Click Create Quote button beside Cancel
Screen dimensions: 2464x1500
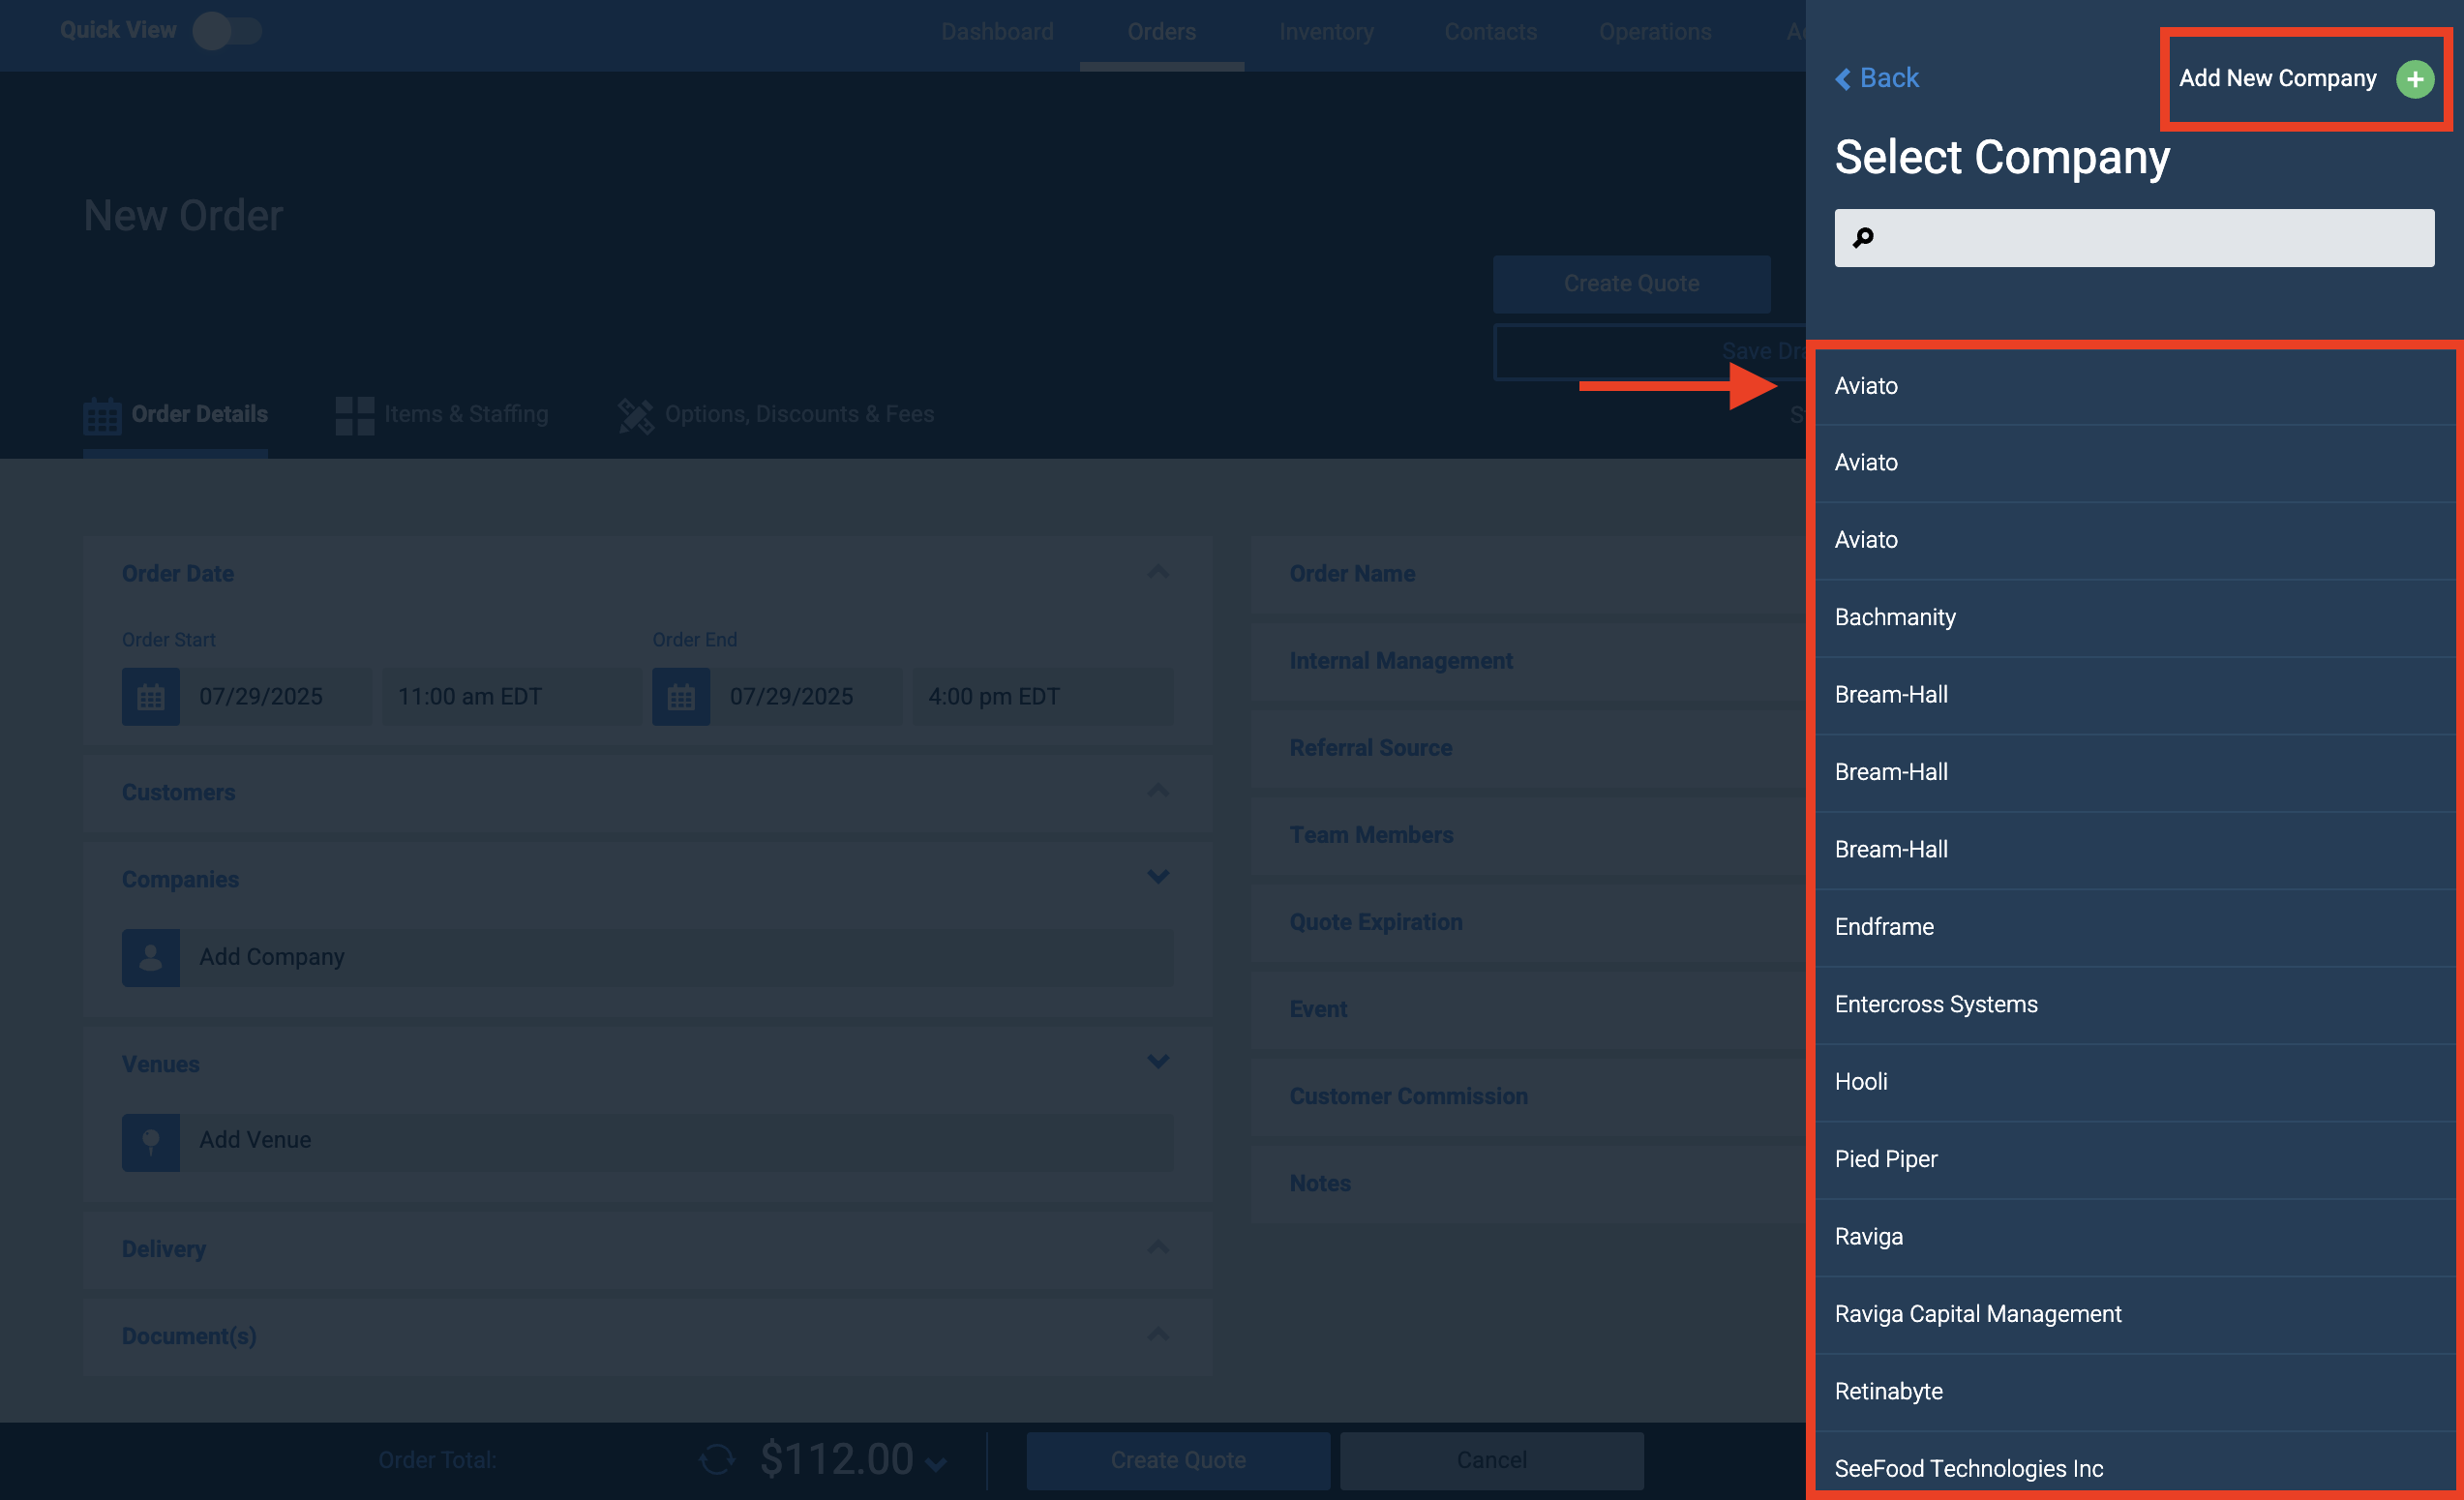tap(1178, 1460)
